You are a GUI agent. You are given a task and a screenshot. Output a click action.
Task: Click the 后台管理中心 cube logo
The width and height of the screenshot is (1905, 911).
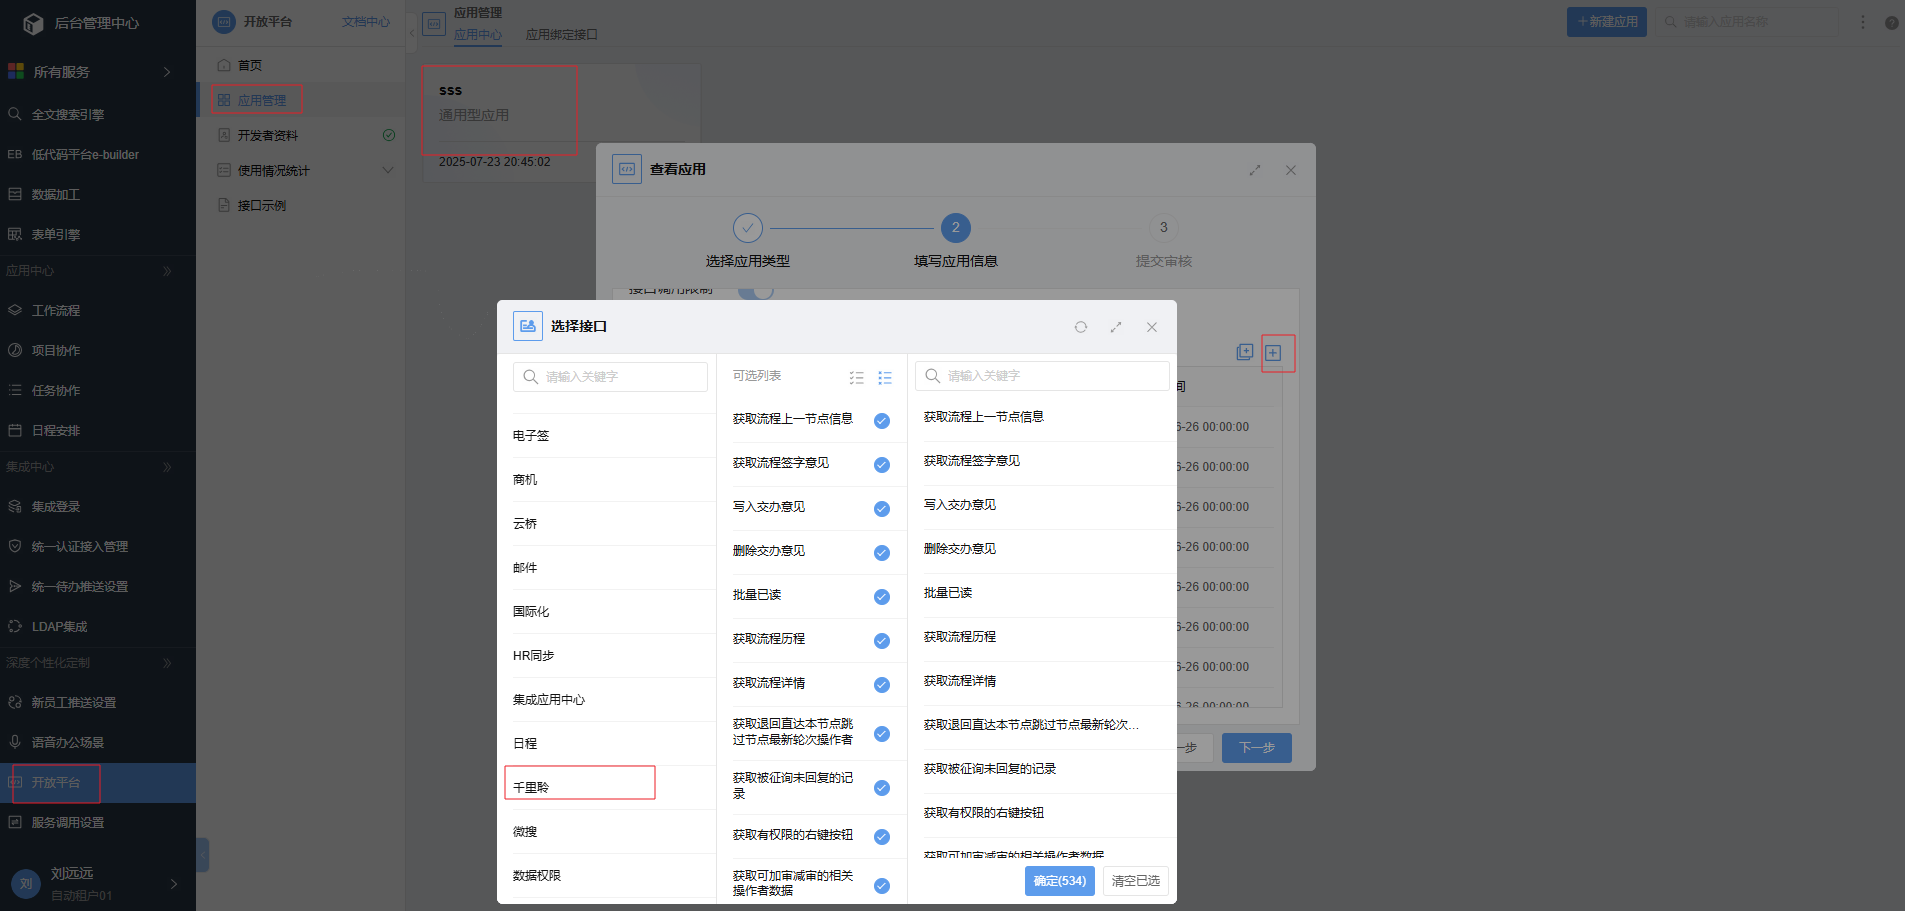pyautogui.click(x=33, y=23)
